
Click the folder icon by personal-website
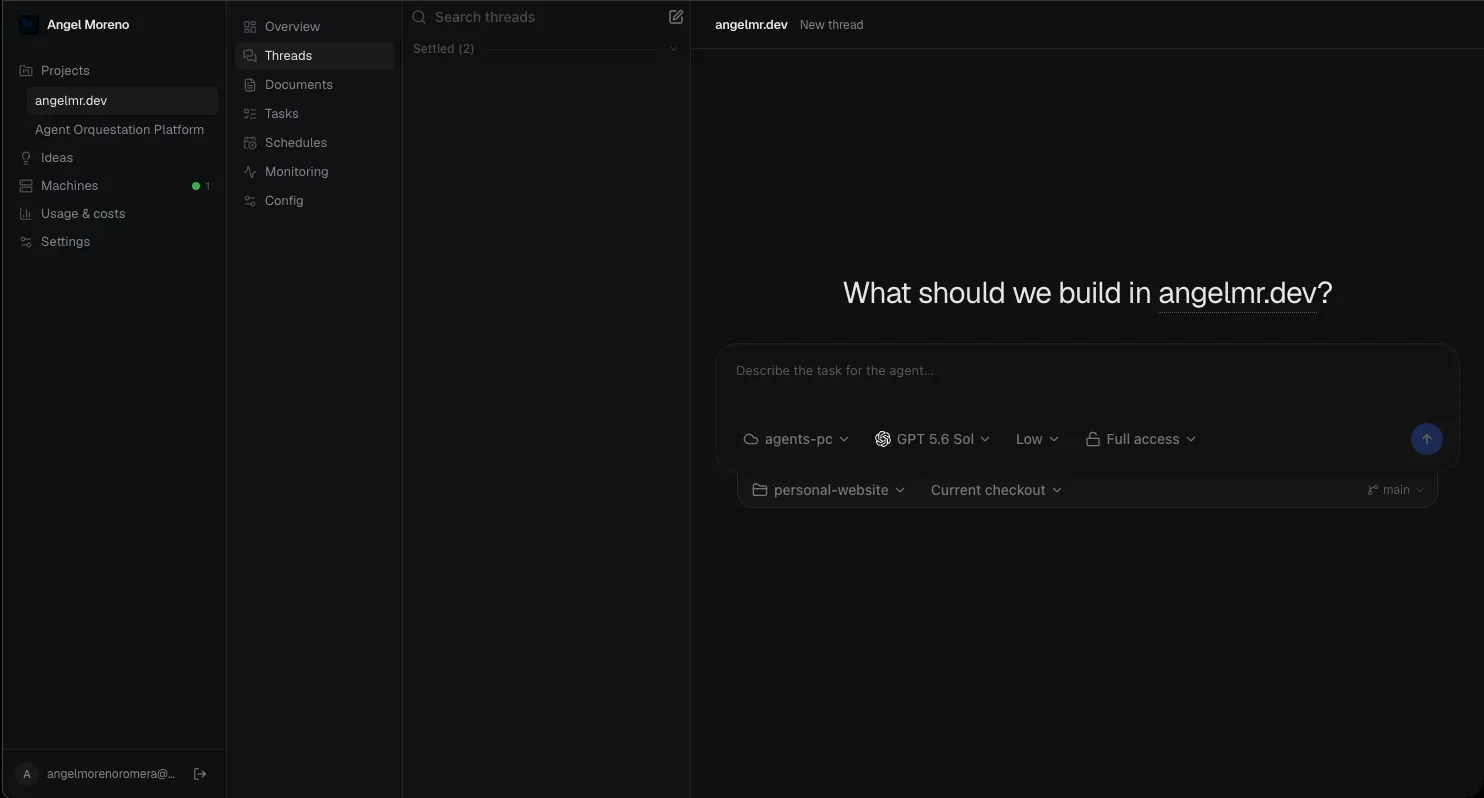point(760,490)
